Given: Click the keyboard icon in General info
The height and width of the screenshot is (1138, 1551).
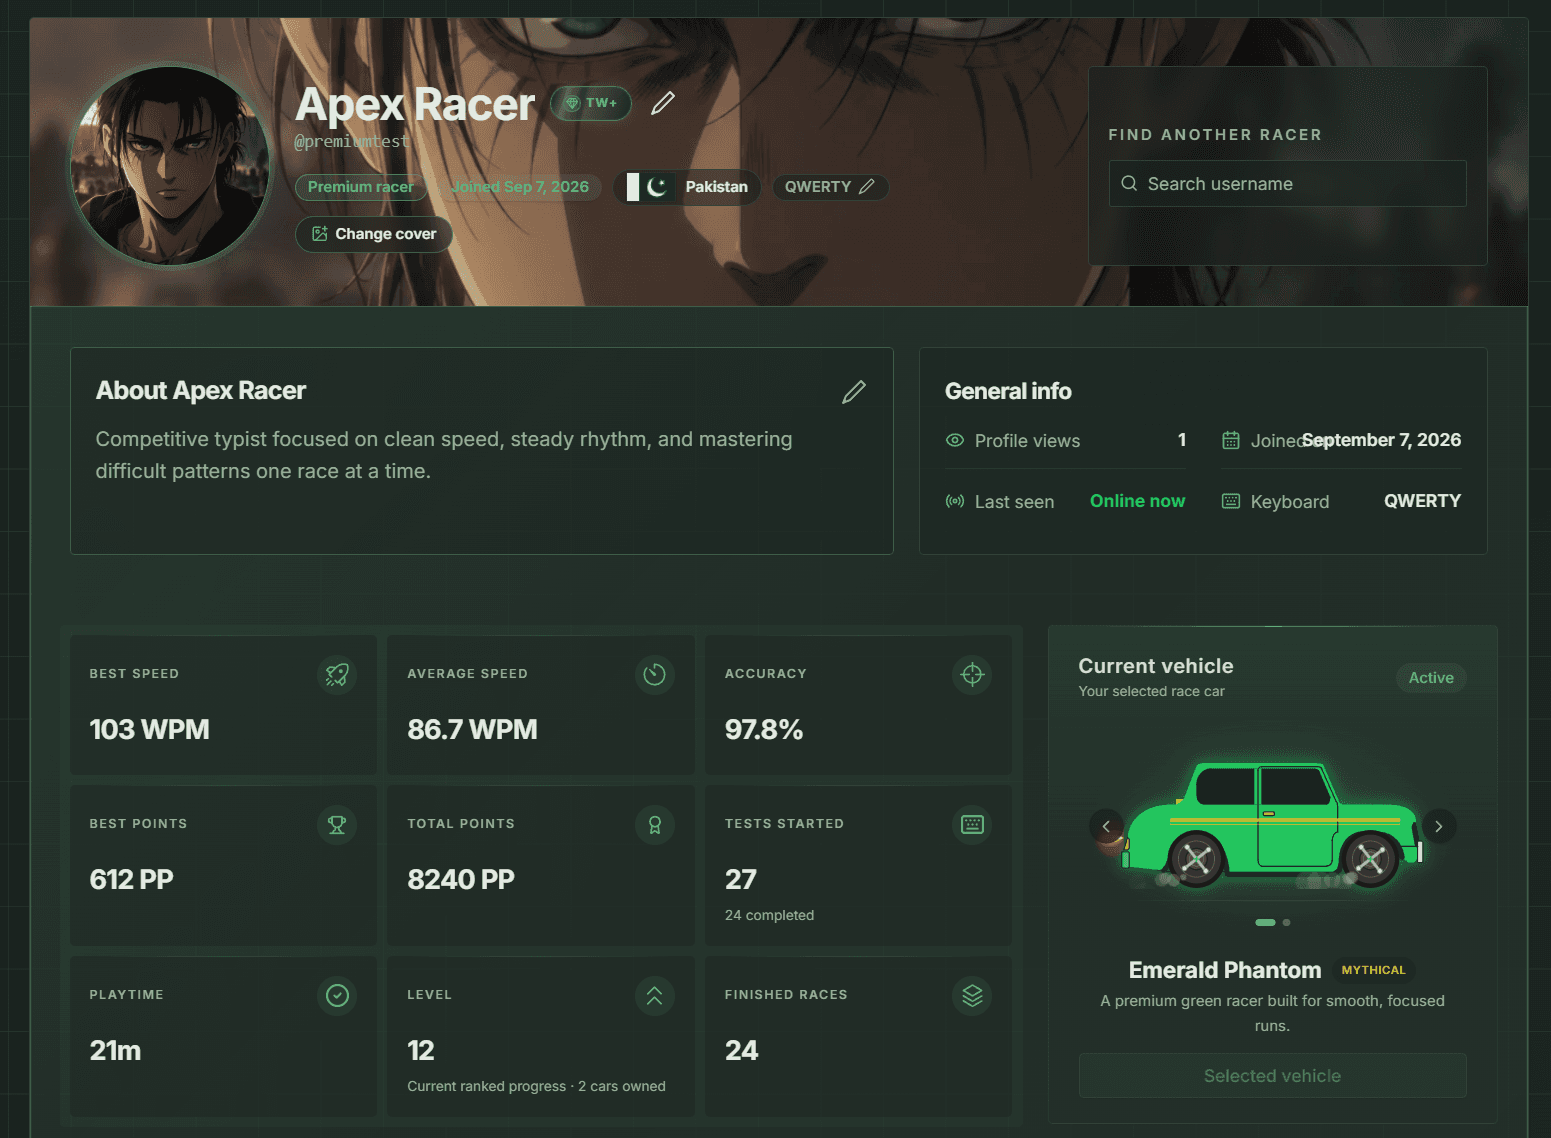Looking at the screenshot, I should click(x=1231, y=501).
